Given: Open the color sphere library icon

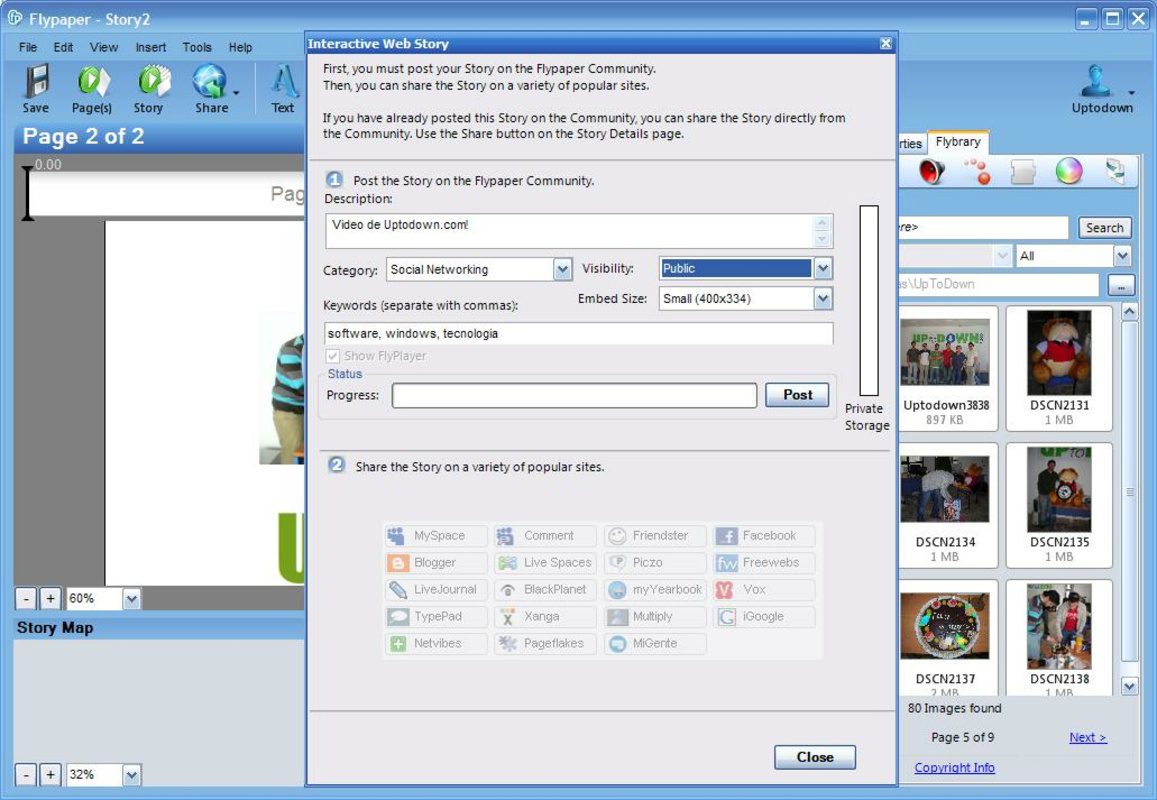Looking at the screenshot, I should coord(1068,171).
